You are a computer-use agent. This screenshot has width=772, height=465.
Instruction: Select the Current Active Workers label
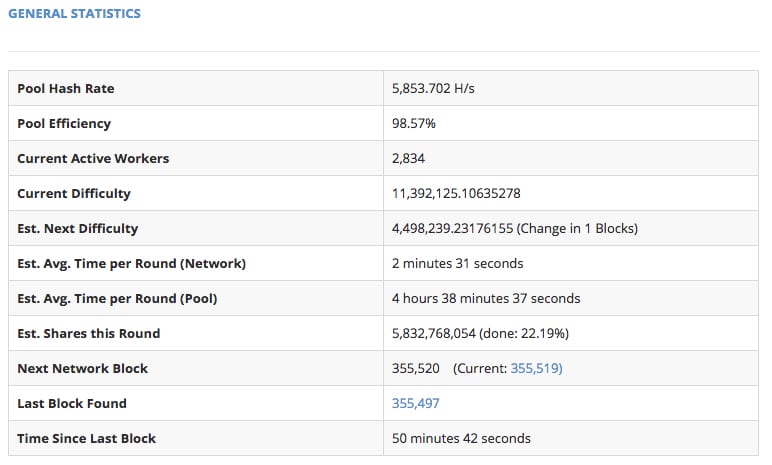93,159
